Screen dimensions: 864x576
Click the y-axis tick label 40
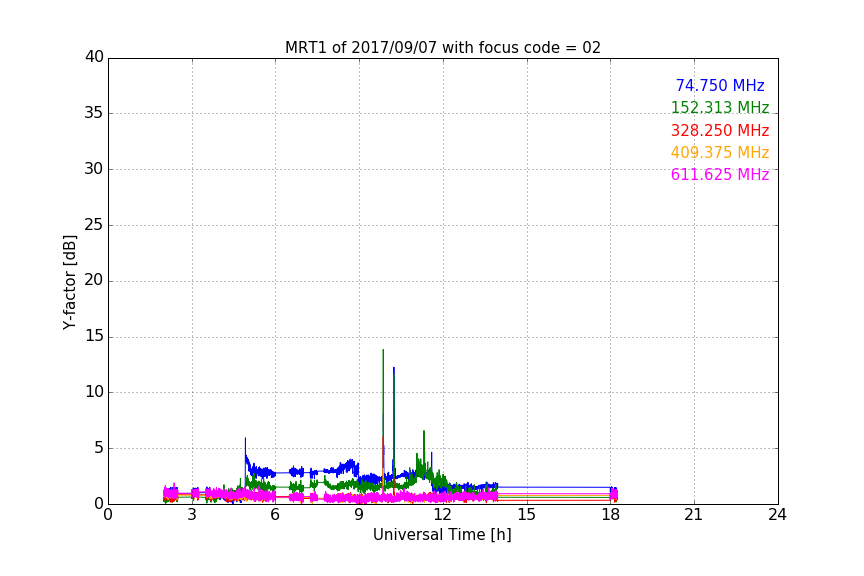(x=94, y=57)
